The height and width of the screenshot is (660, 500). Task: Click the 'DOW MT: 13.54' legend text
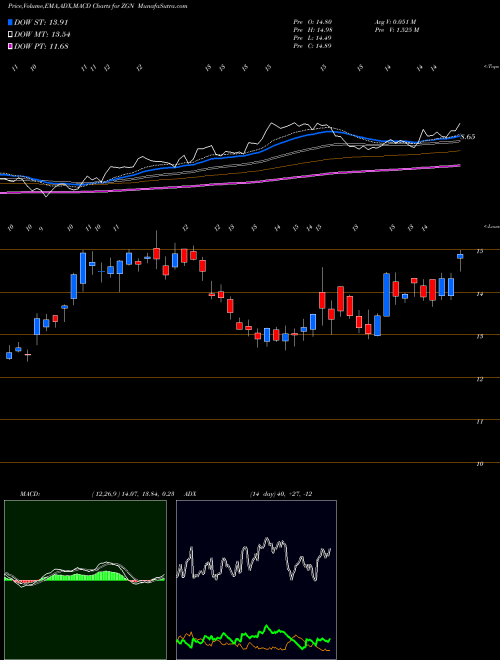pos(42,34)
